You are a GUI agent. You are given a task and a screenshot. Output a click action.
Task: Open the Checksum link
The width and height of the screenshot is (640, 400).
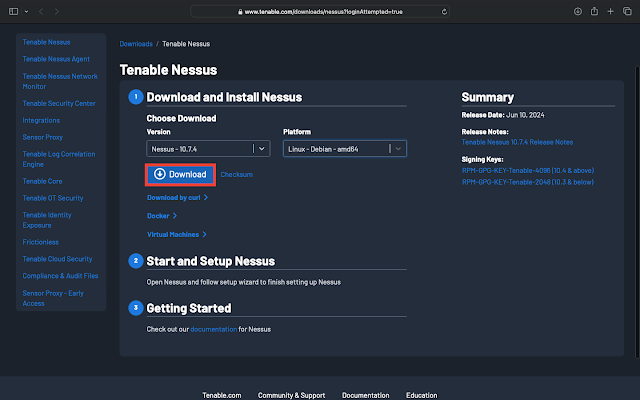pyautogui.click(x=237, y=174)
